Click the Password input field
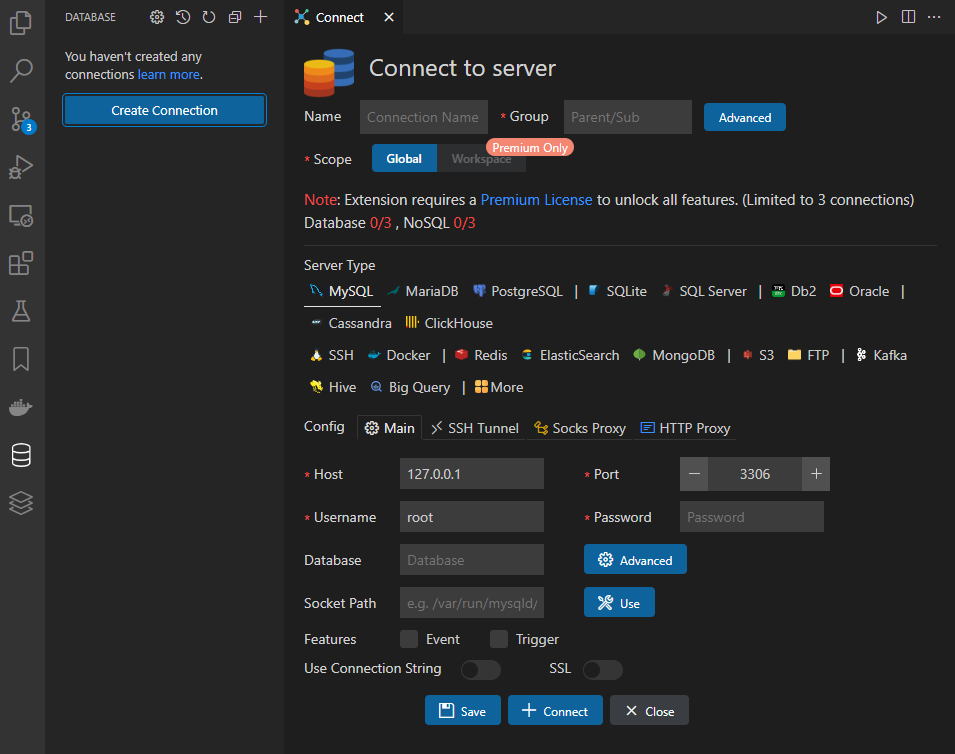955x754 pixels. (x=752, y=517)
